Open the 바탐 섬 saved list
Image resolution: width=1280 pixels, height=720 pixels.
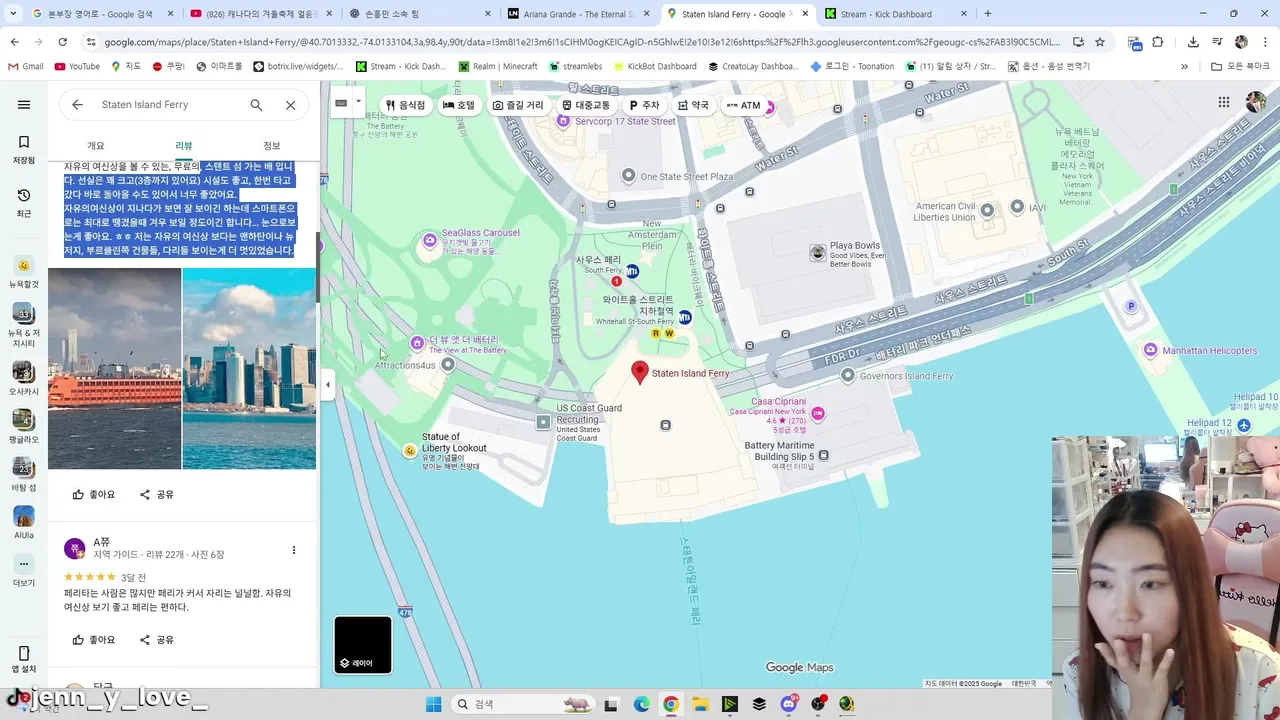tap(24, 475)
